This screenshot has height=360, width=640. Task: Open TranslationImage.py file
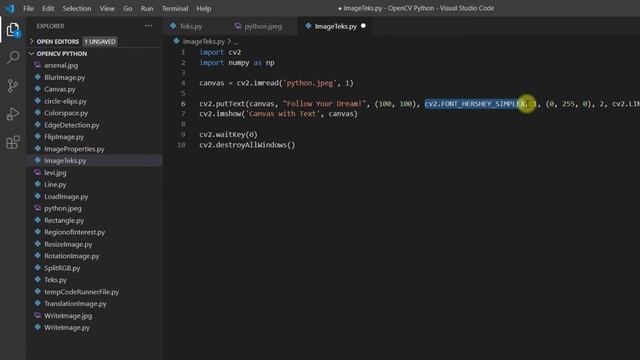pyautogui.click(x=75, y=304)
